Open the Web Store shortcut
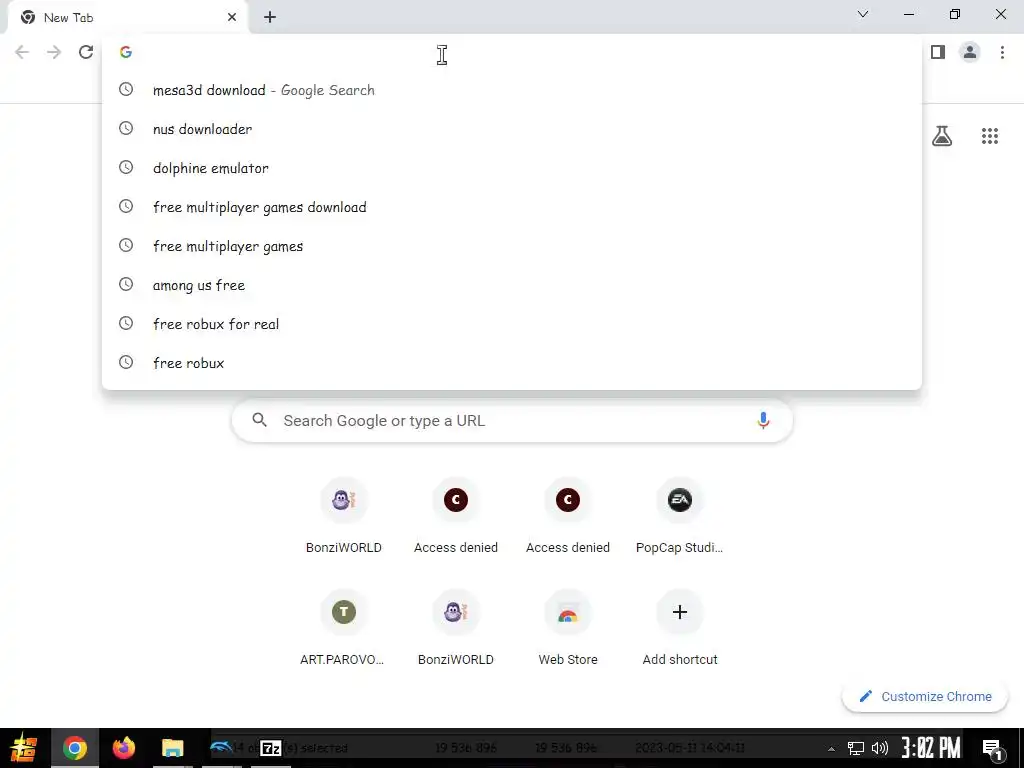The image size is (1024, 768). click(x=568, y=628)
